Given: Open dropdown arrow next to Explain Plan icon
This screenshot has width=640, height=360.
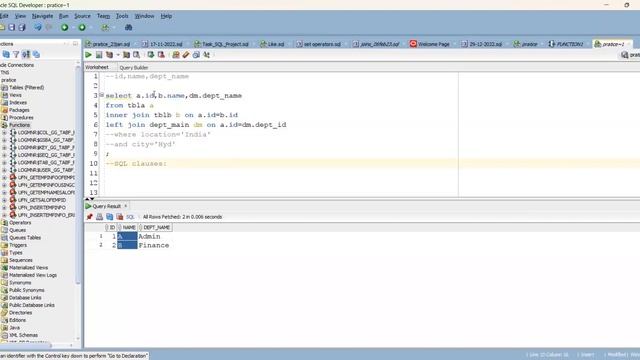Looking at the screenshot, I should coord(118,55).
